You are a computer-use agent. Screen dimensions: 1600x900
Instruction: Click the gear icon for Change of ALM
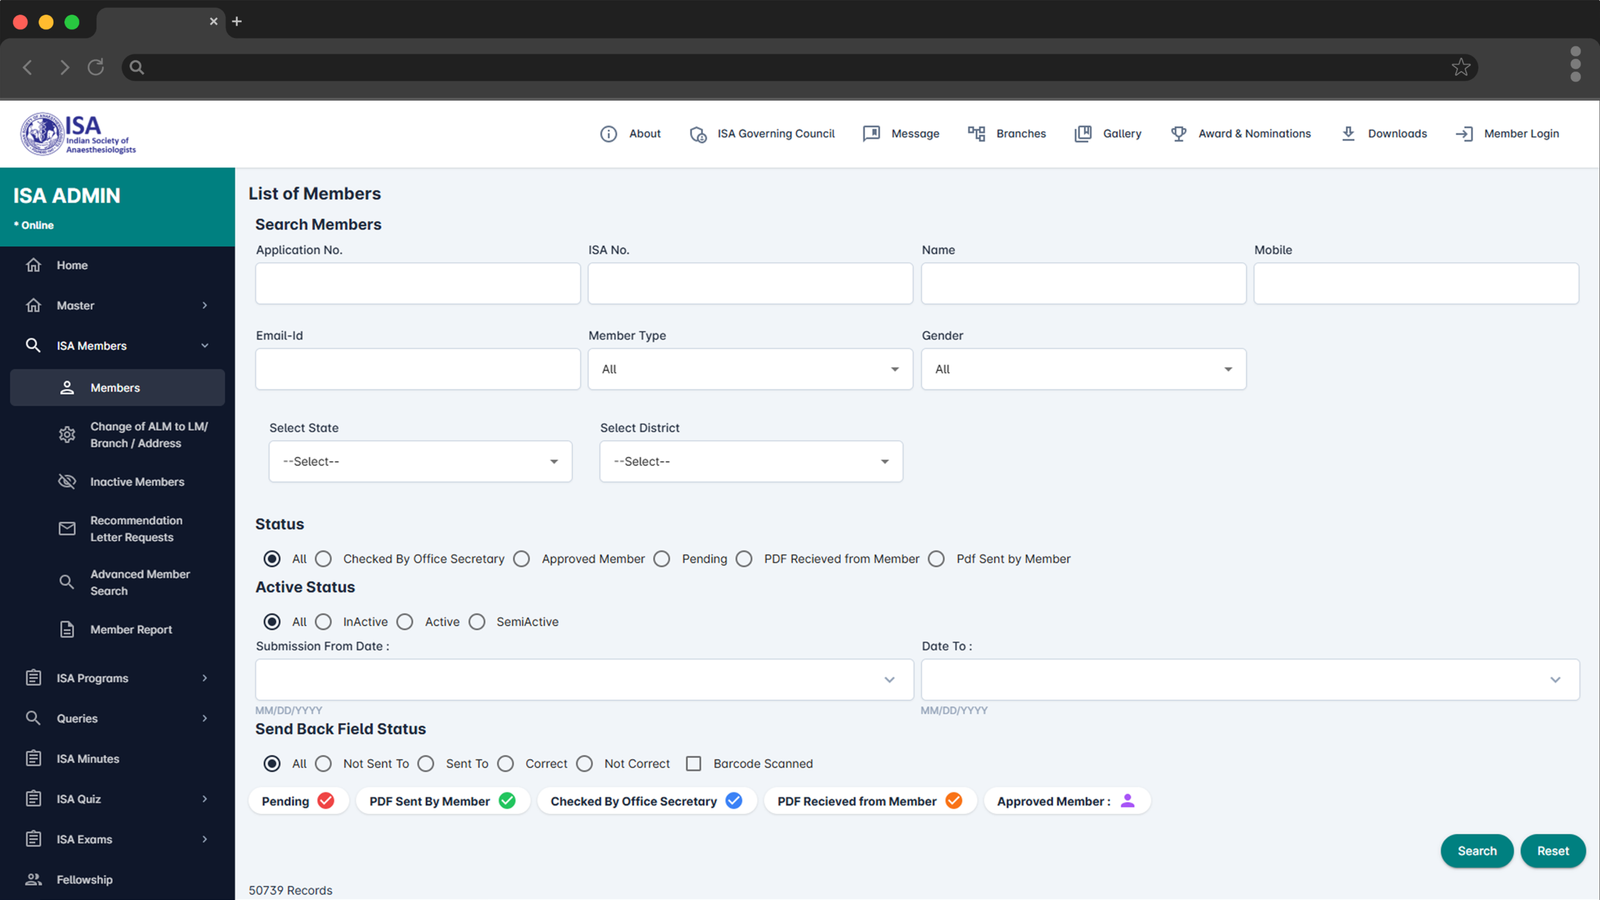point(67,435)
